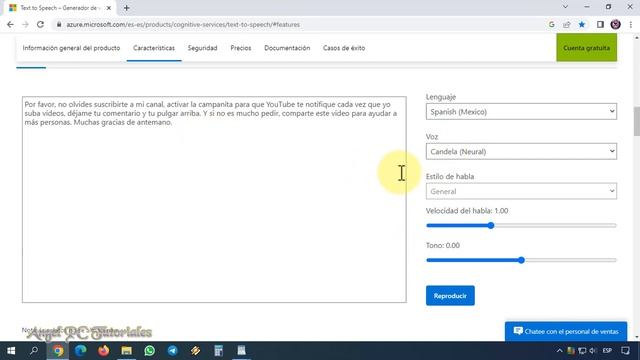Viewport: 640px width, 360px height.
Task: Click the share page icon
Action: pyautogui.click(x=567, y=24)
